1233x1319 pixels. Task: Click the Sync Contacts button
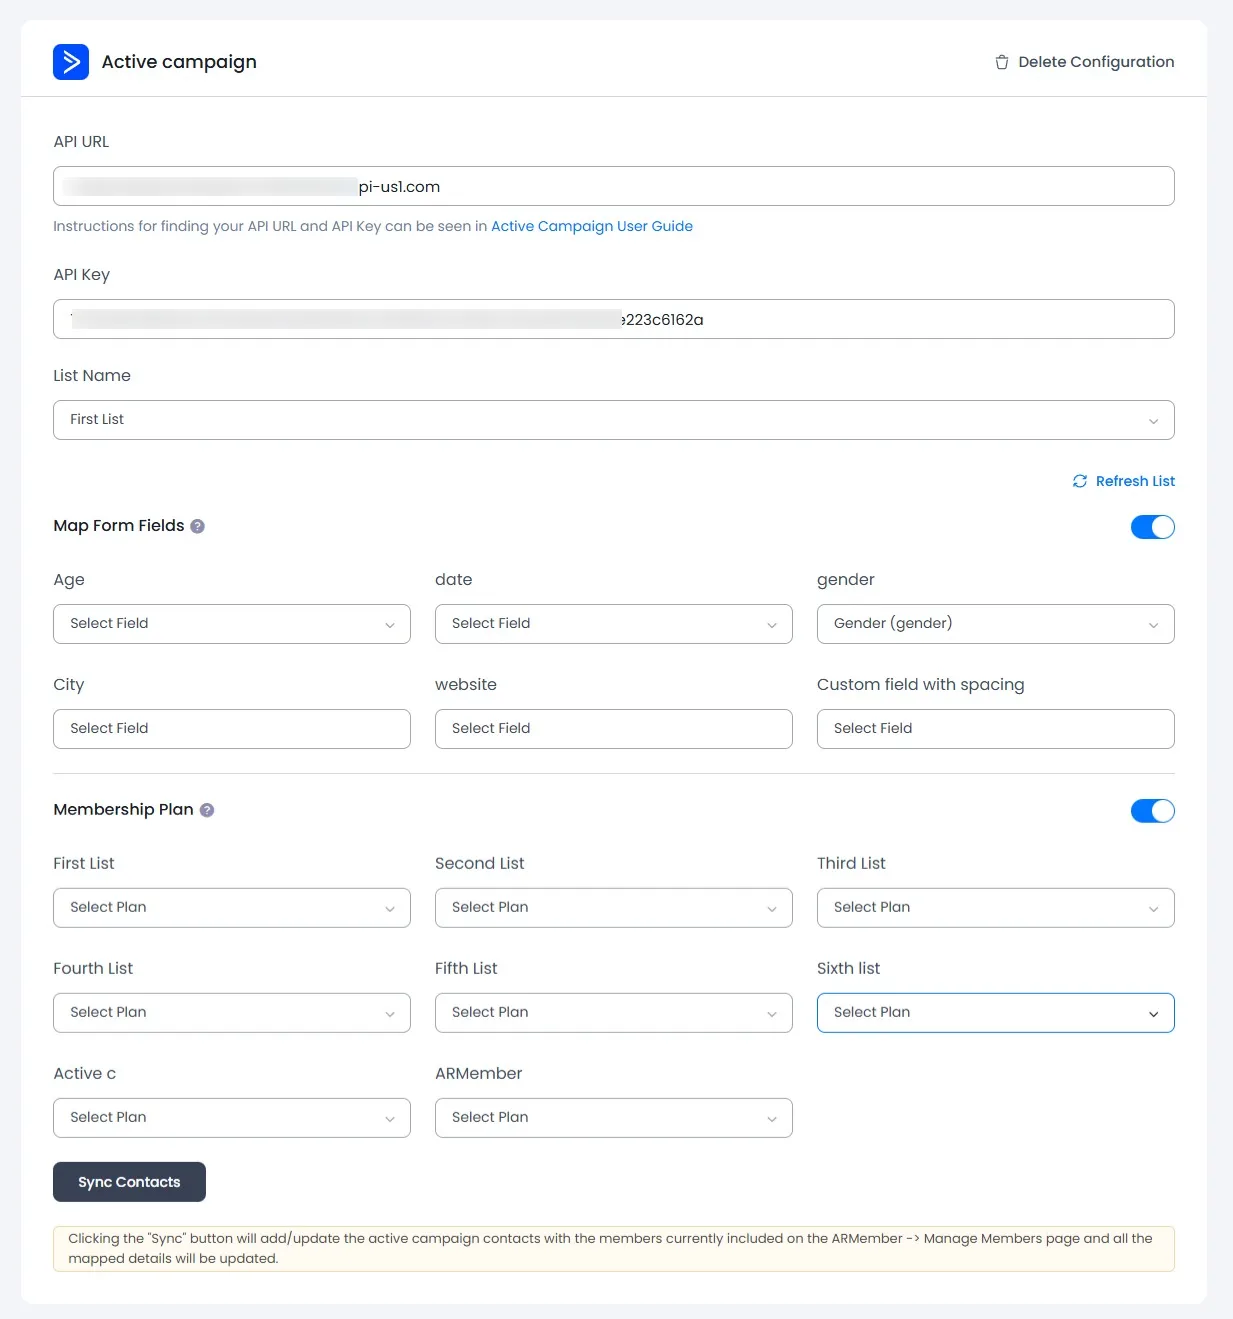[129, 1182]
